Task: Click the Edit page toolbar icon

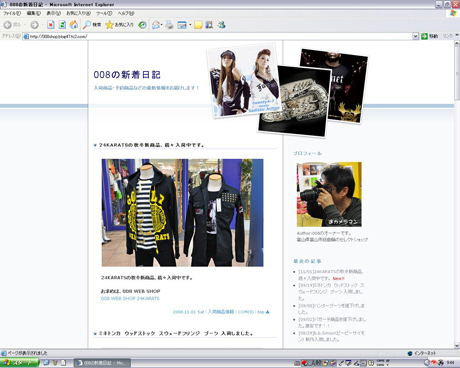Action: [x=182, y=25]
